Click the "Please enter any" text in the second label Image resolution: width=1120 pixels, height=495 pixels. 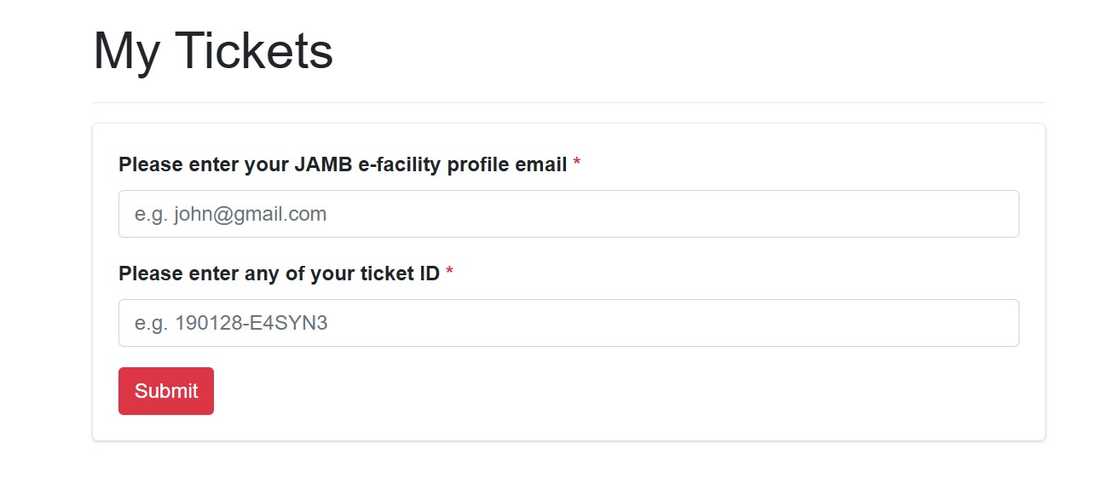199,273
